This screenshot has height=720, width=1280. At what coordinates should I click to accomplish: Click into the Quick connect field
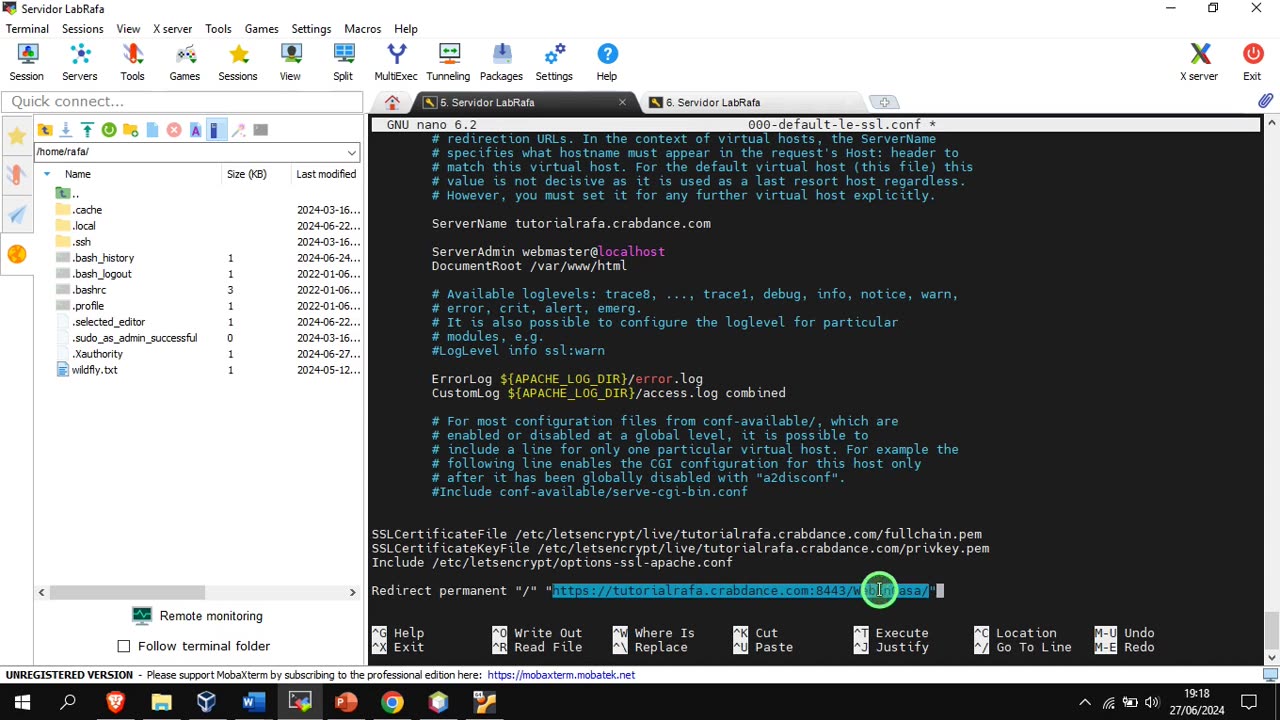click(x=182, y=101)
